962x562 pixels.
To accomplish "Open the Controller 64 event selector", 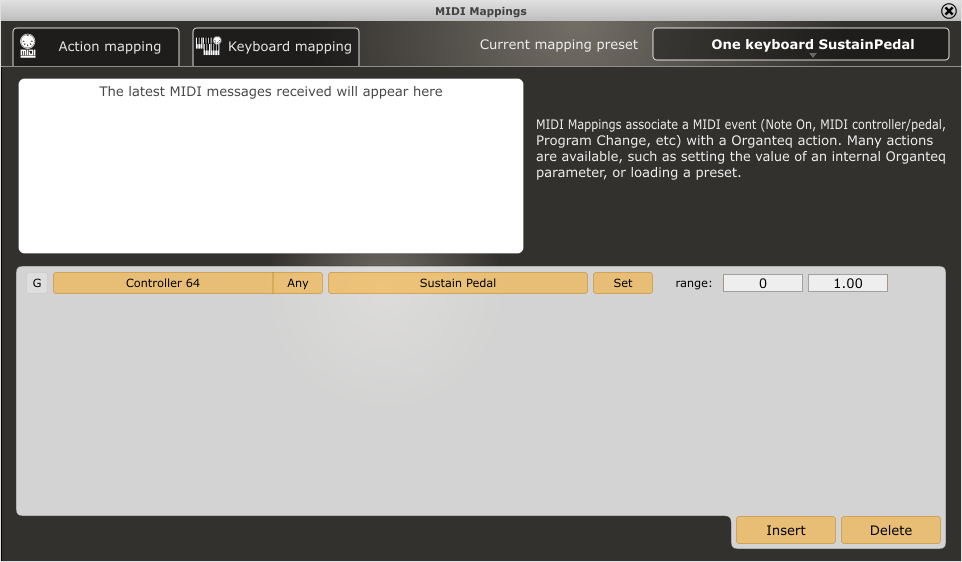I will coord(163,283).
